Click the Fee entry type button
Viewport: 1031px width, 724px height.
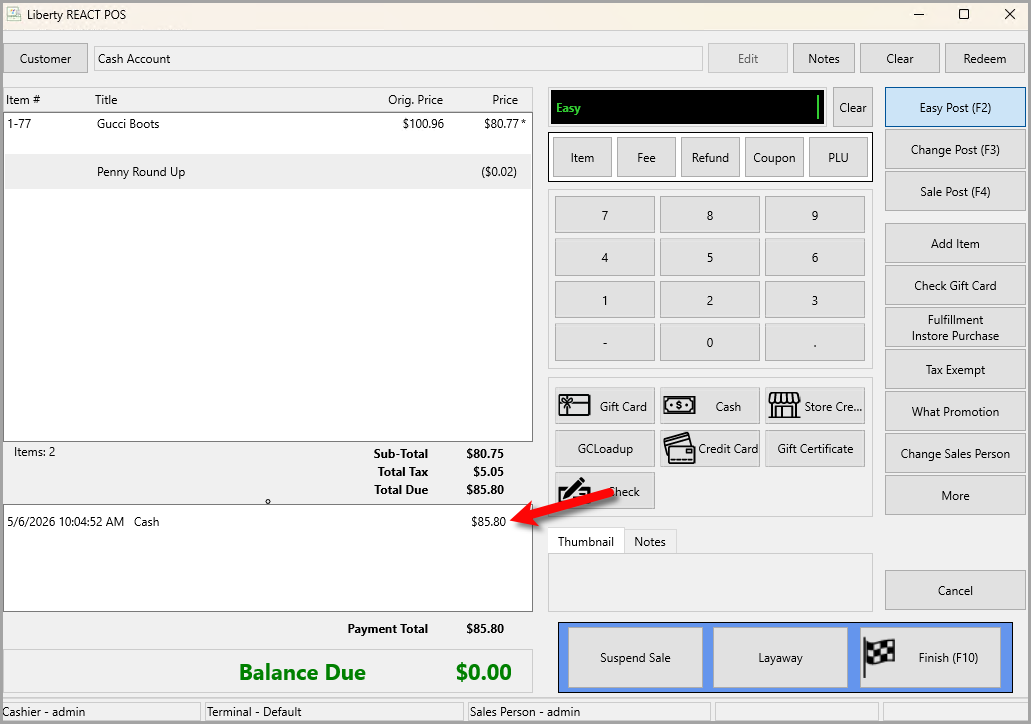point(646,157)
